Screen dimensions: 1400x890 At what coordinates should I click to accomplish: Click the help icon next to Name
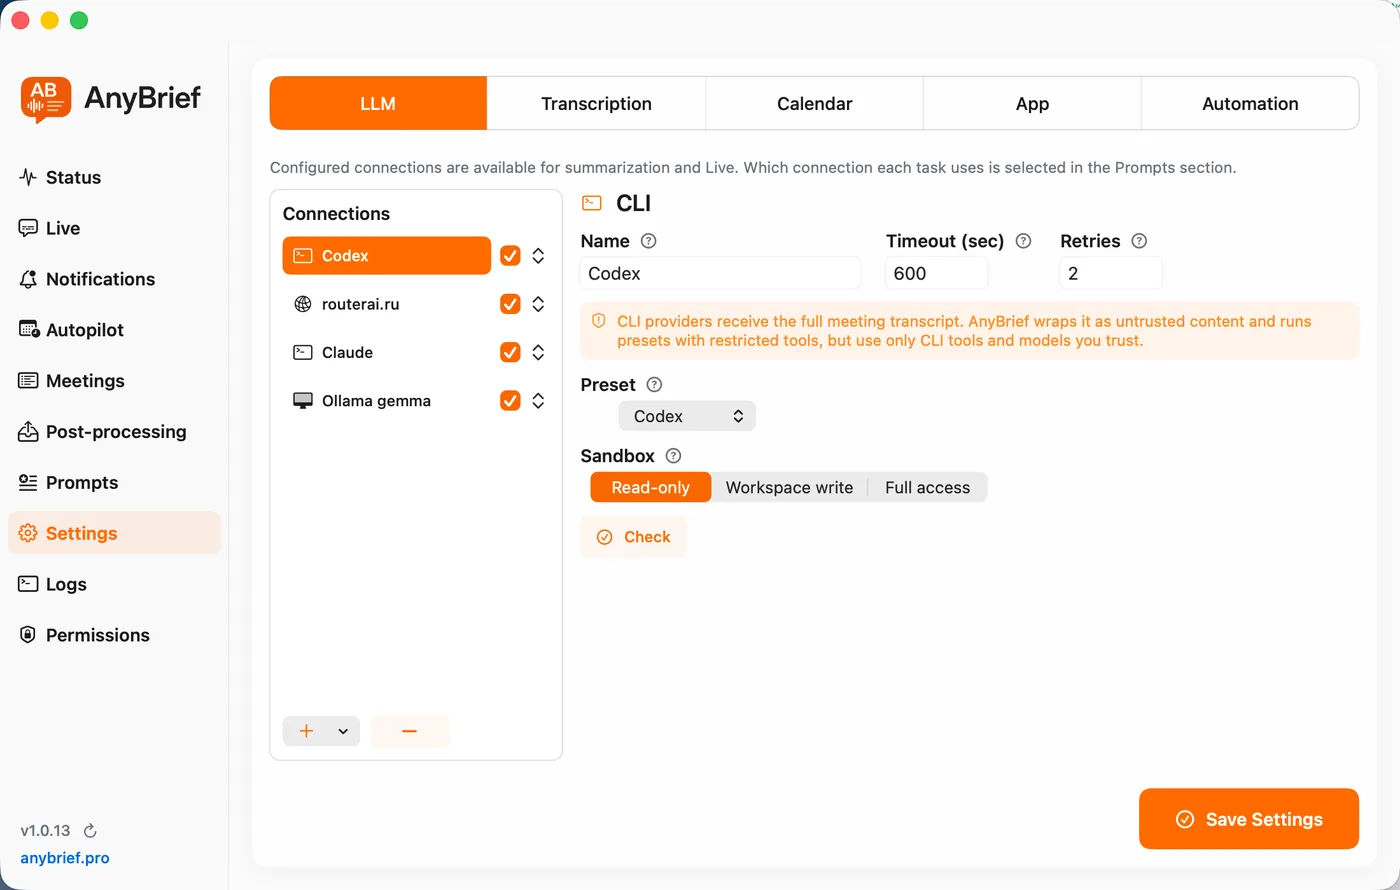click(x=648, y=241)
